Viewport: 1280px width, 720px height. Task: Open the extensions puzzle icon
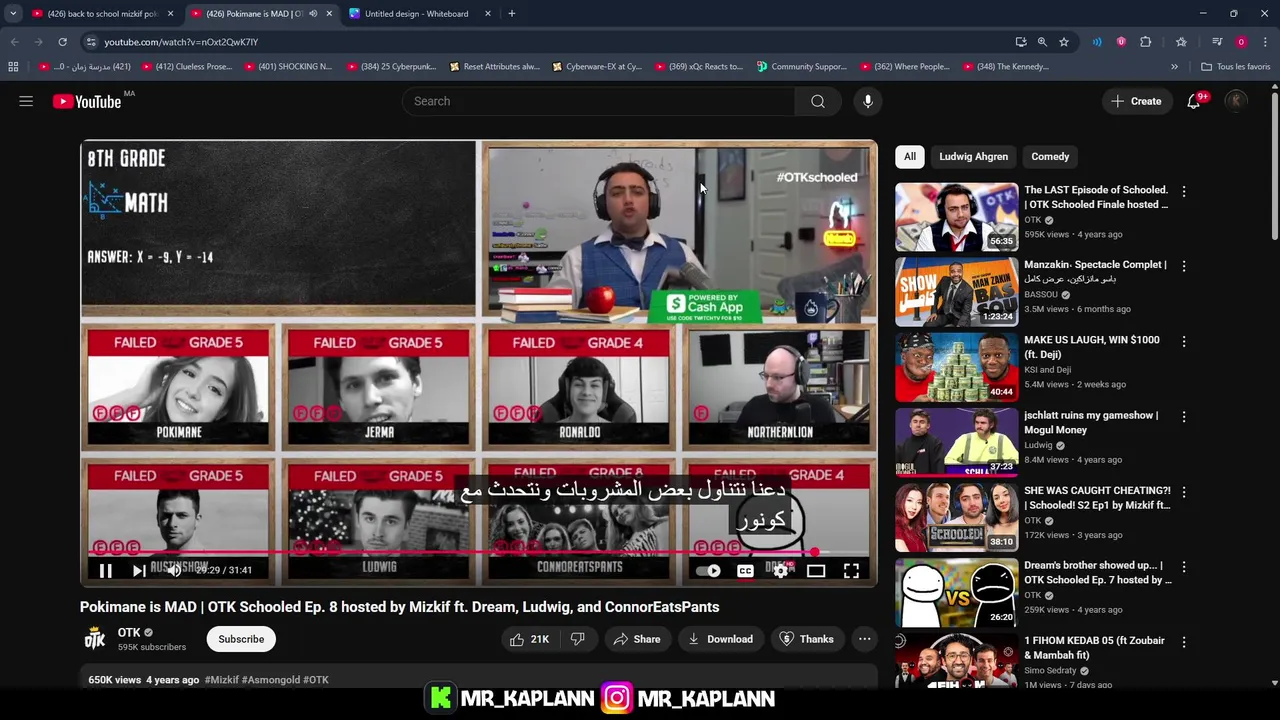point(1146,42)
